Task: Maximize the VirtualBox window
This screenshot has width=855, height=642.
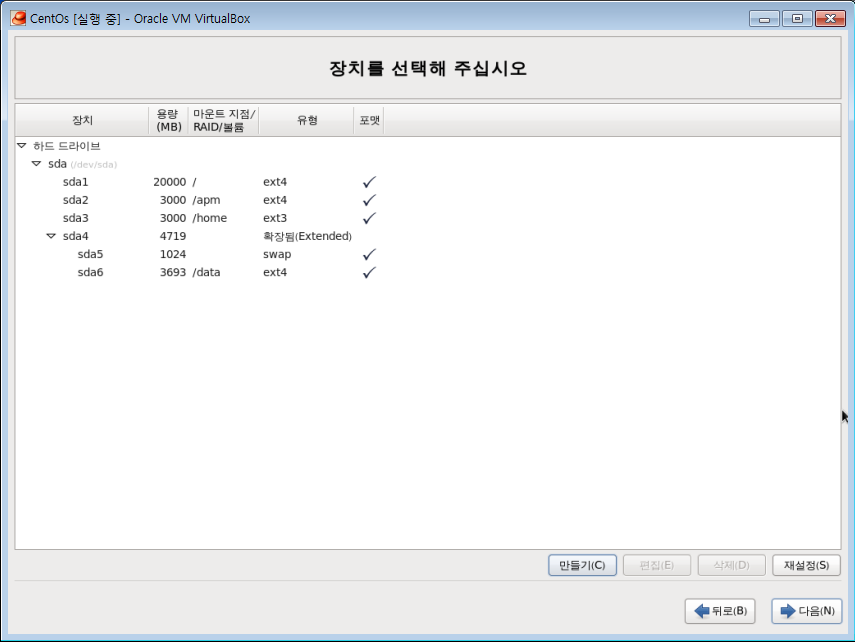Action: pos(797,19)
